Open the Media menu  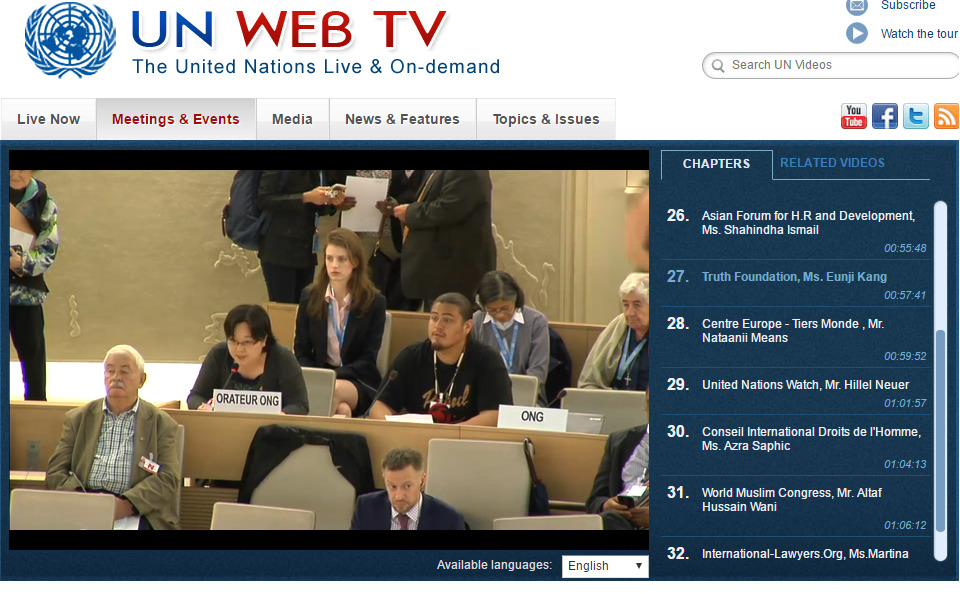(x=292, y=119)
